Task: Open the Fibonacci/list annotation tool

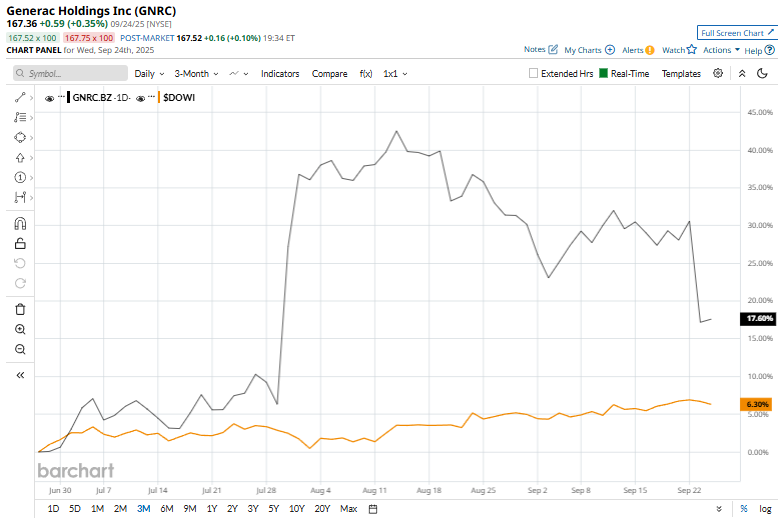Action: click(20, 117)
